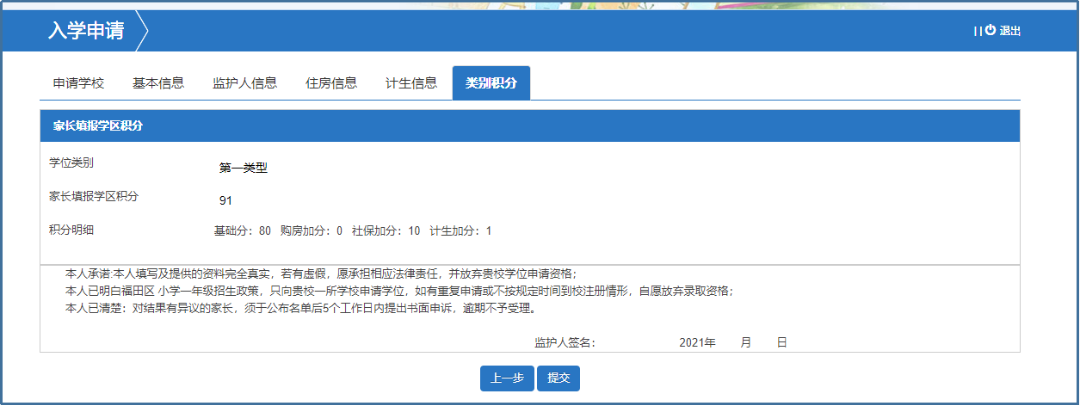The width and height of the screenshot is (1080, 405).
Task: Click the 退出 logout text link
Action: tap(1010, 31)
